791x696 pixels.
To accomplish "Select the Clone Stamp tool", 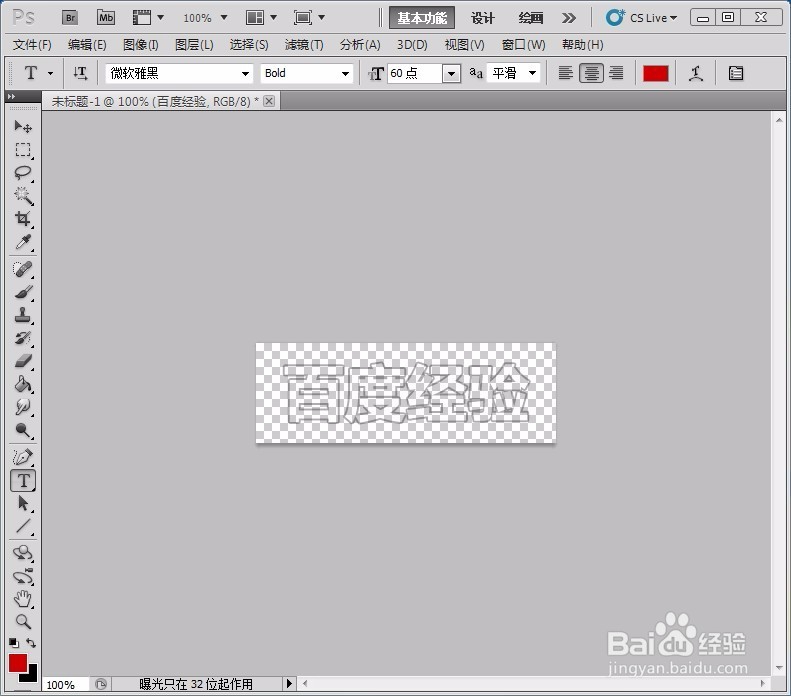I will coord(23,315).
